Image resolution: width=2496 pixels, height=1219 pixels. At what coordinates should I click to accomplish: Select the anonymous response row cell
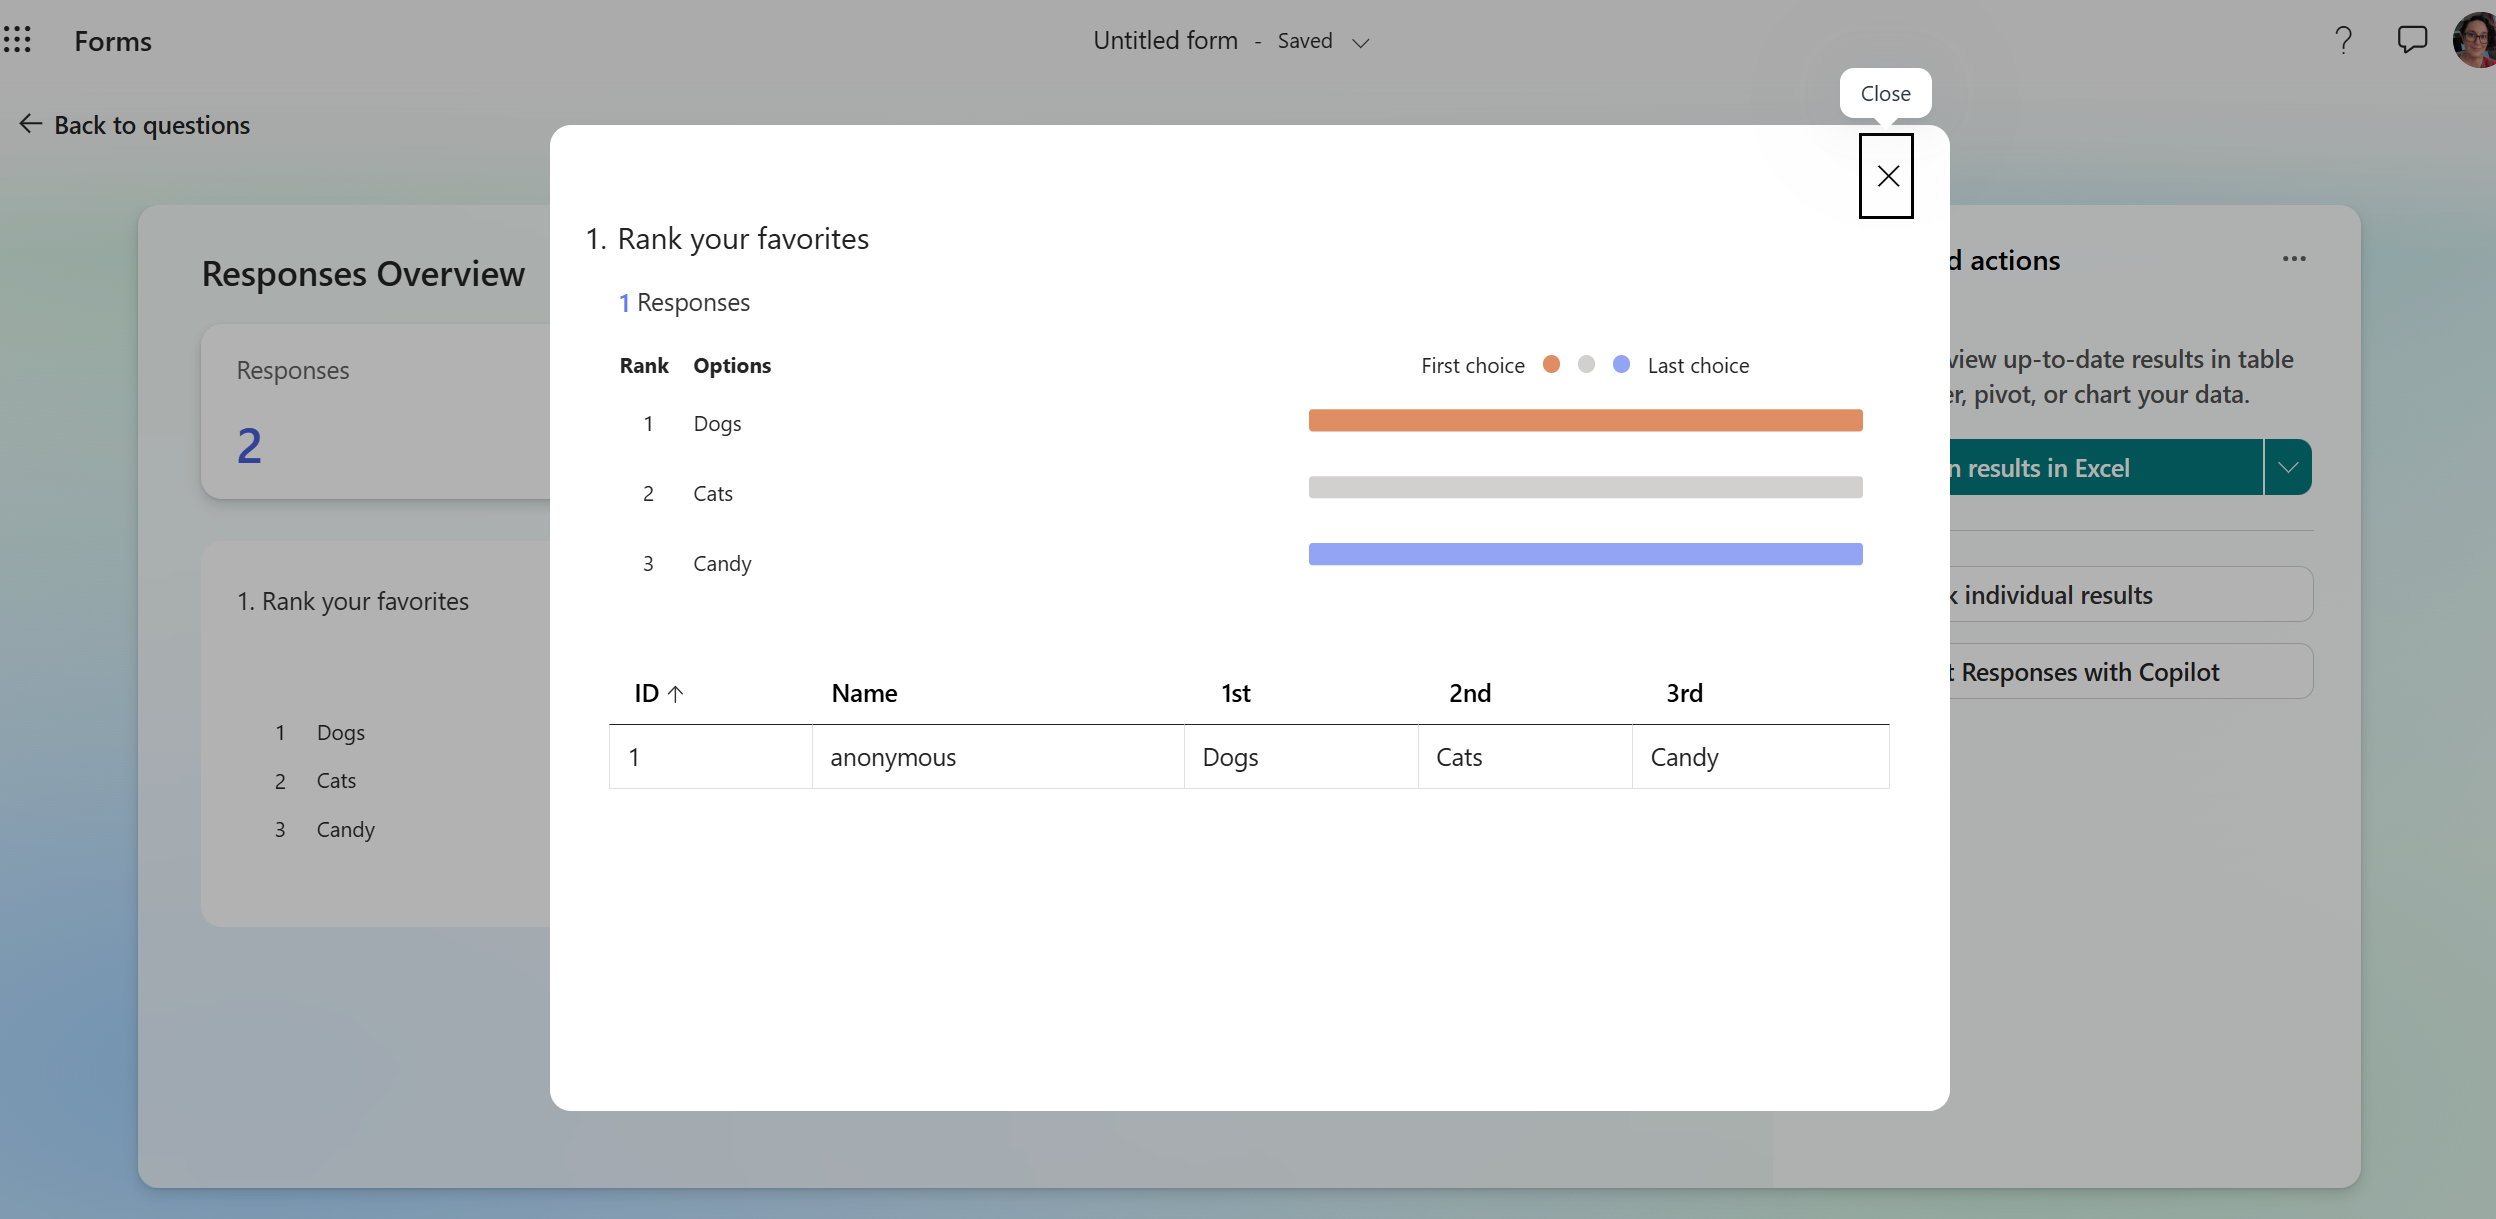pyautogui.click(x=892, y=757)
